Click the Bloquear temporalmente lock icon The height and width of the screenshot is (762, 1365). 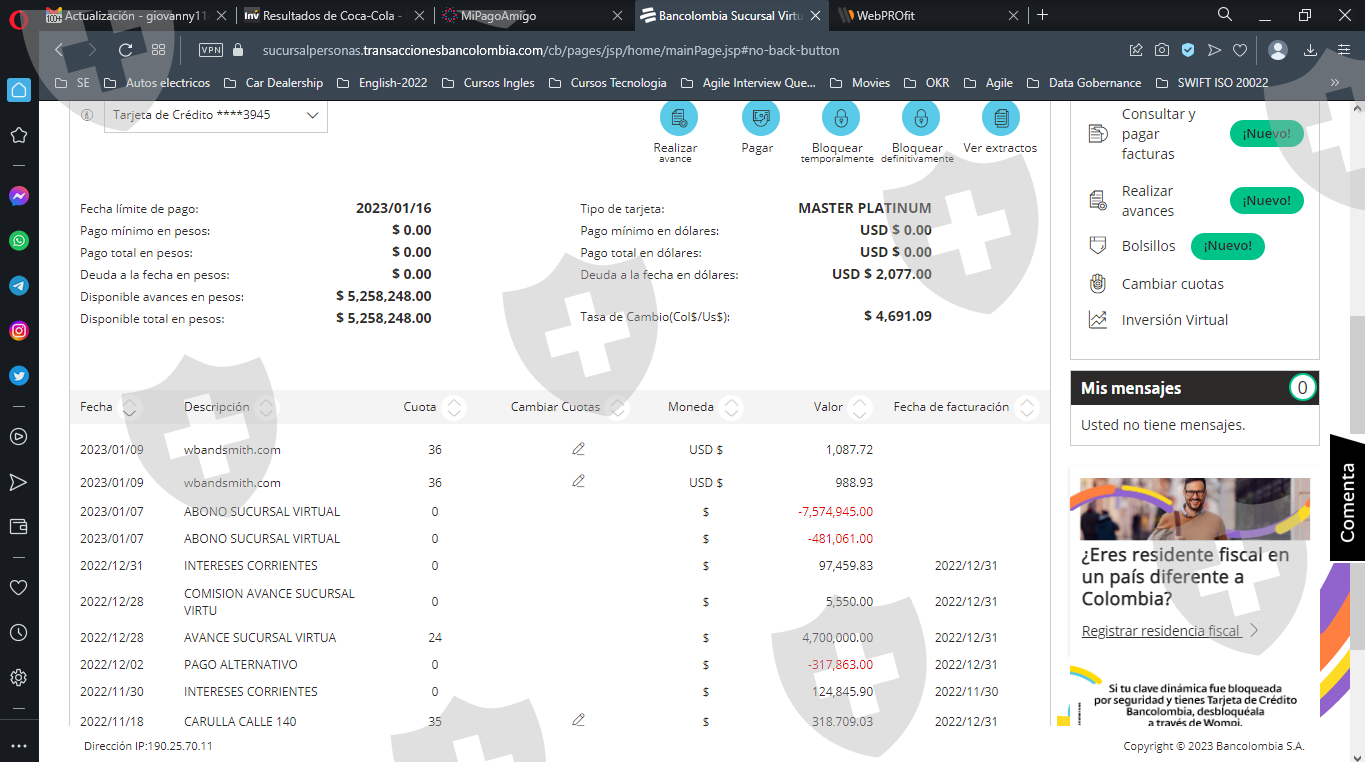pos(840,119)
